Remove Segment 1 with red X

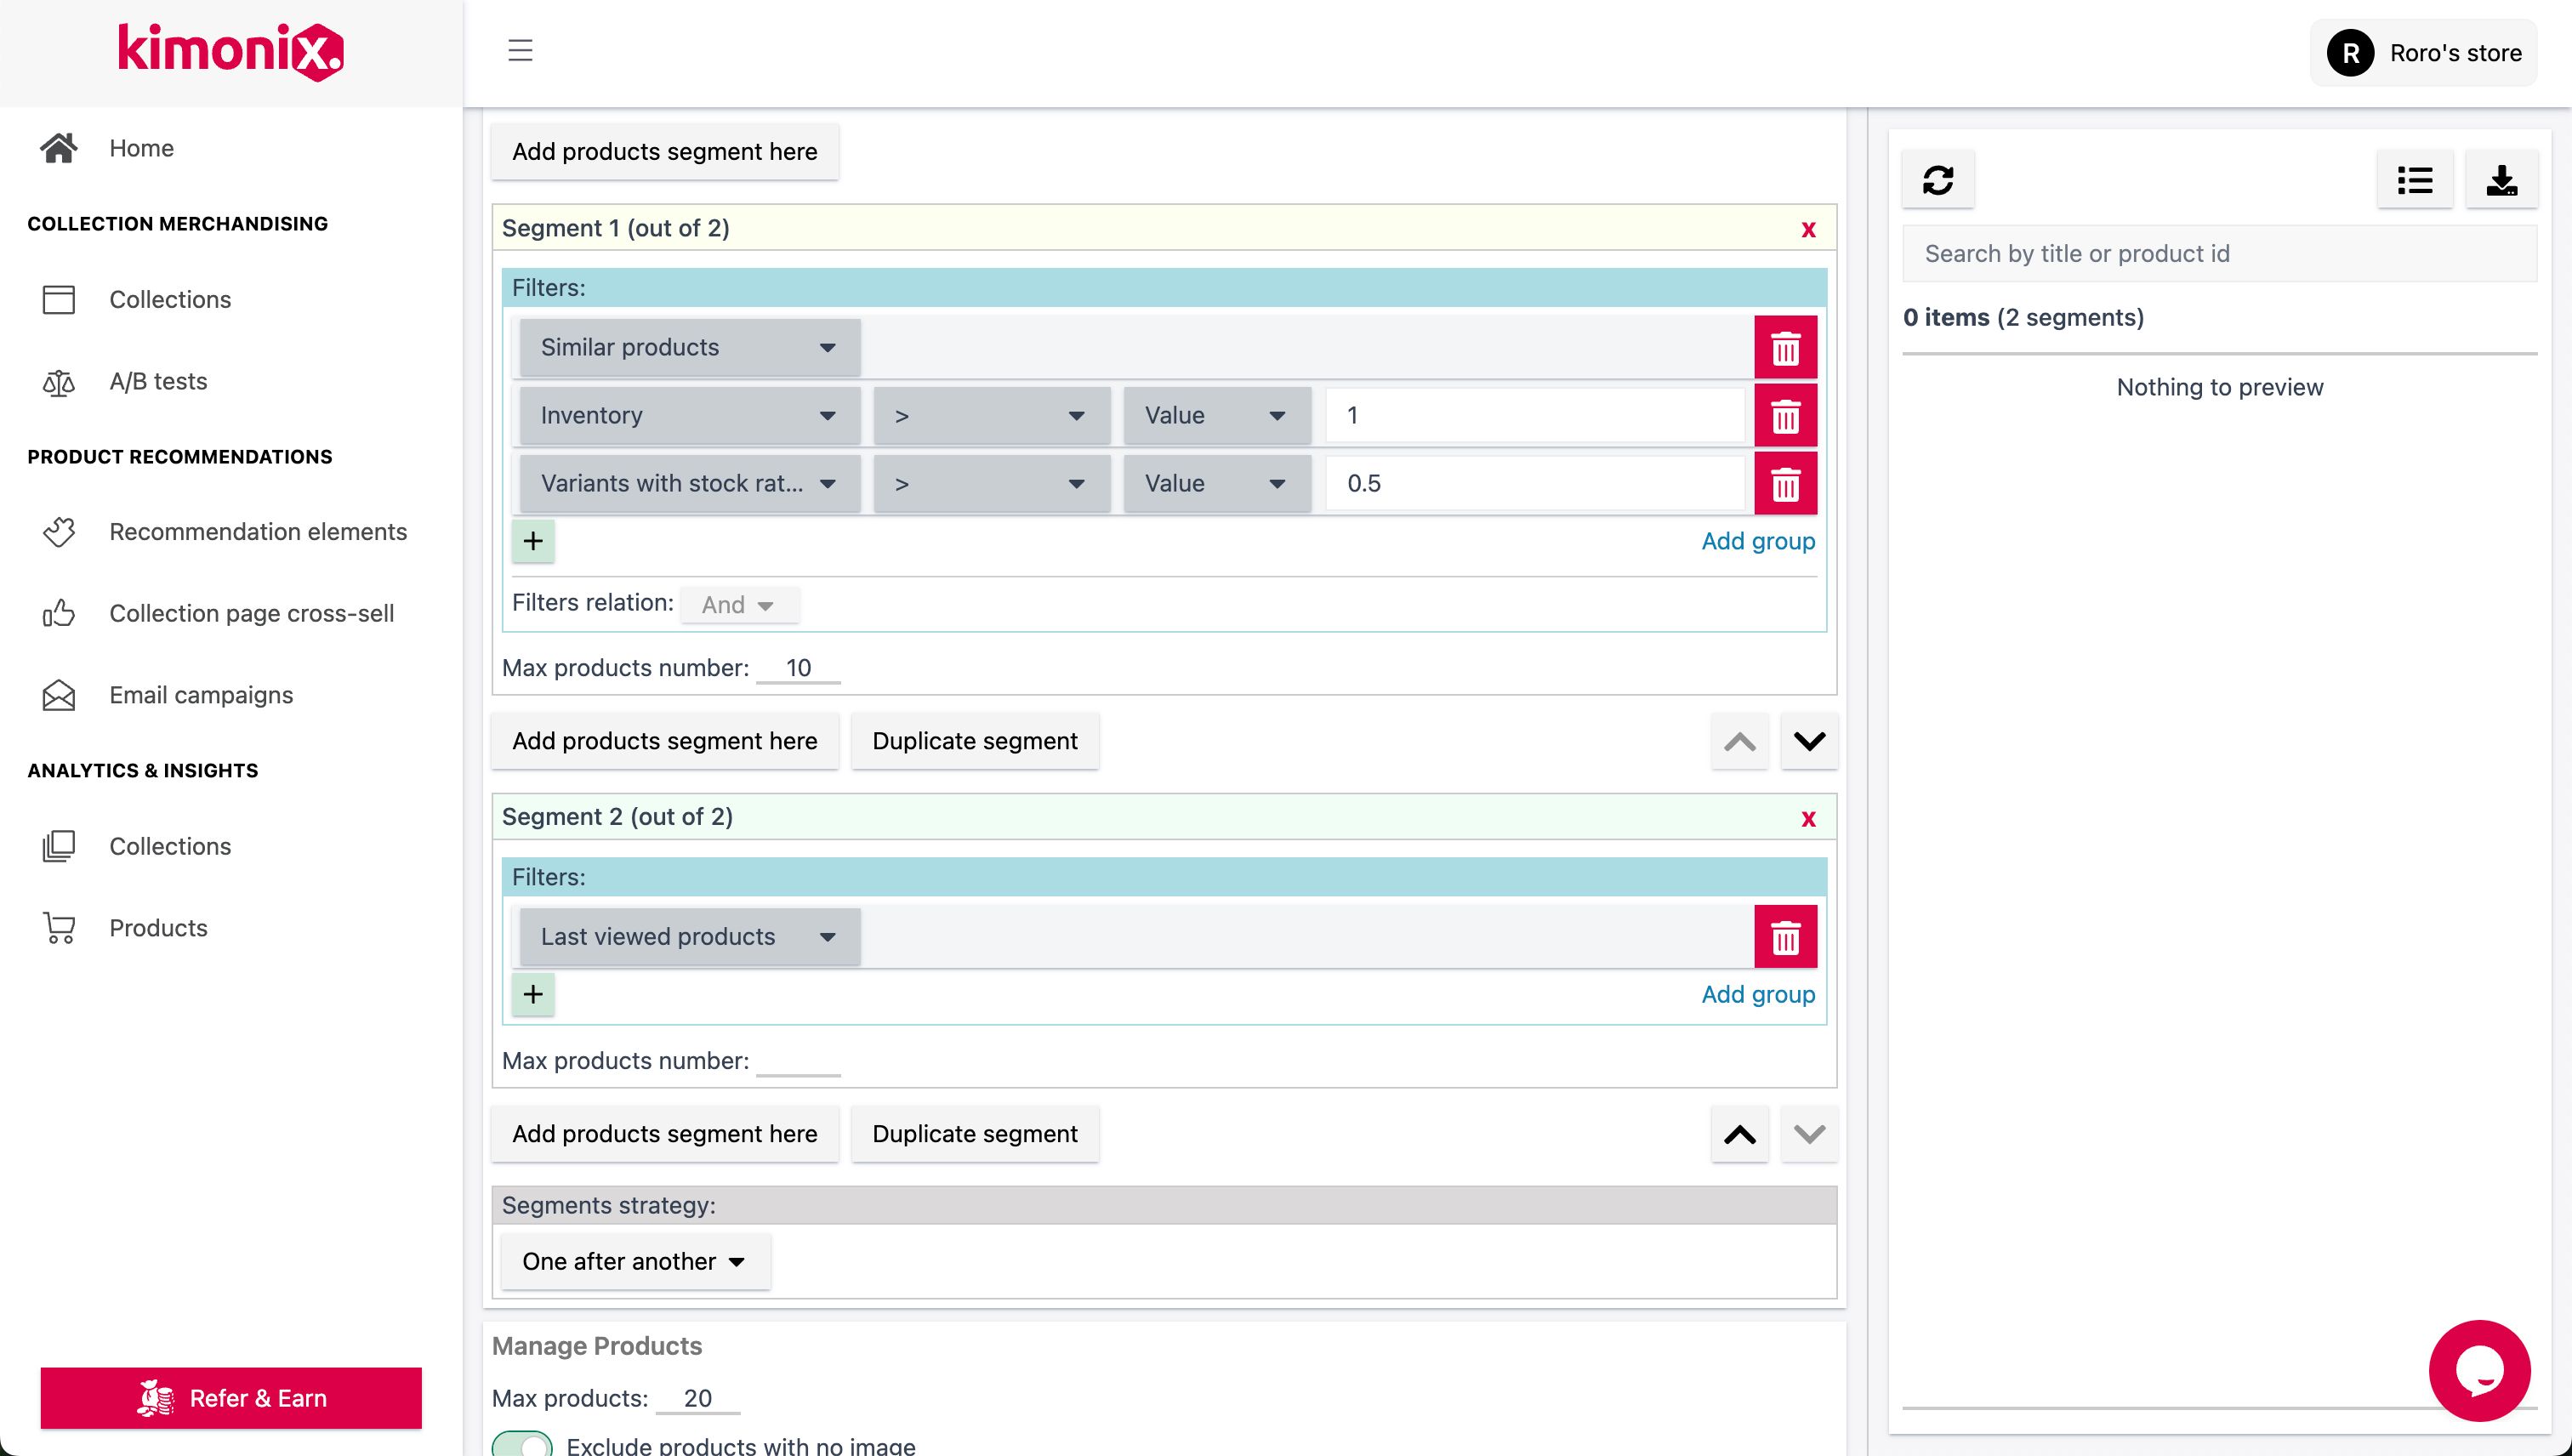point(1808,228)
